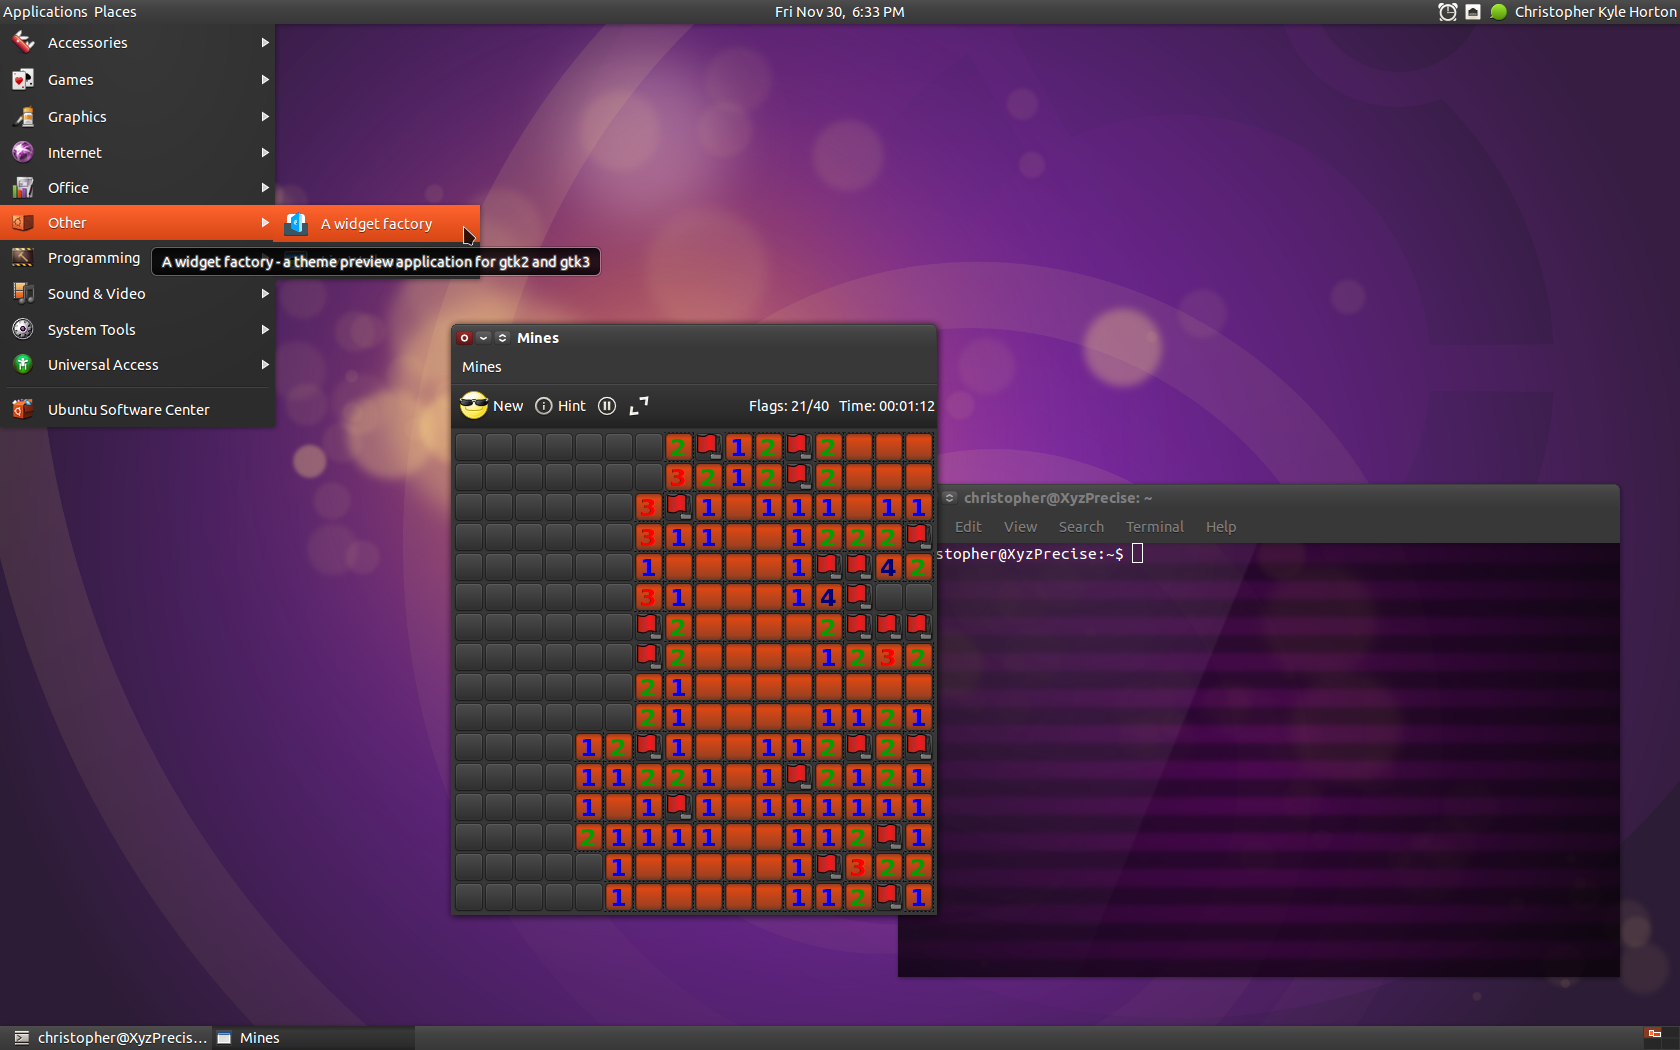
Task: Expand the Office submenu arrow
Action: (x=265, y=187)
